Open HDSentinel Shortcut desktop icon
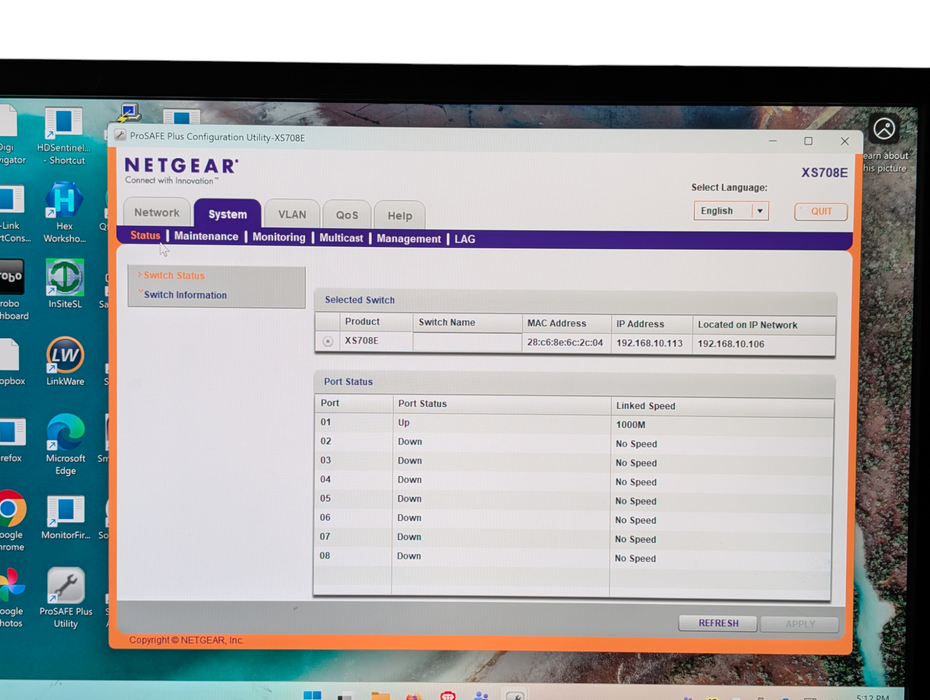The image size is (930, 700). tap(63, 136)
